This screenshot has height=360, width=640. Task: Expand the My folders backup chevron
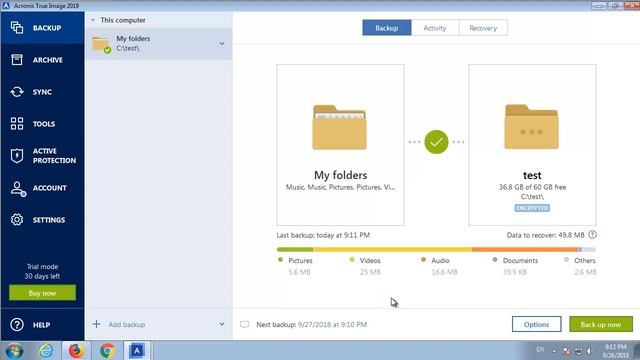click(x=222, y=44)
